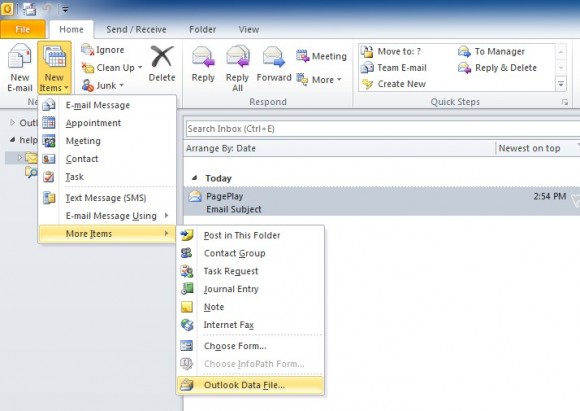Switch to the Send / Receive tab
This screenshot has height=411, width=580.
pos(136,29)
